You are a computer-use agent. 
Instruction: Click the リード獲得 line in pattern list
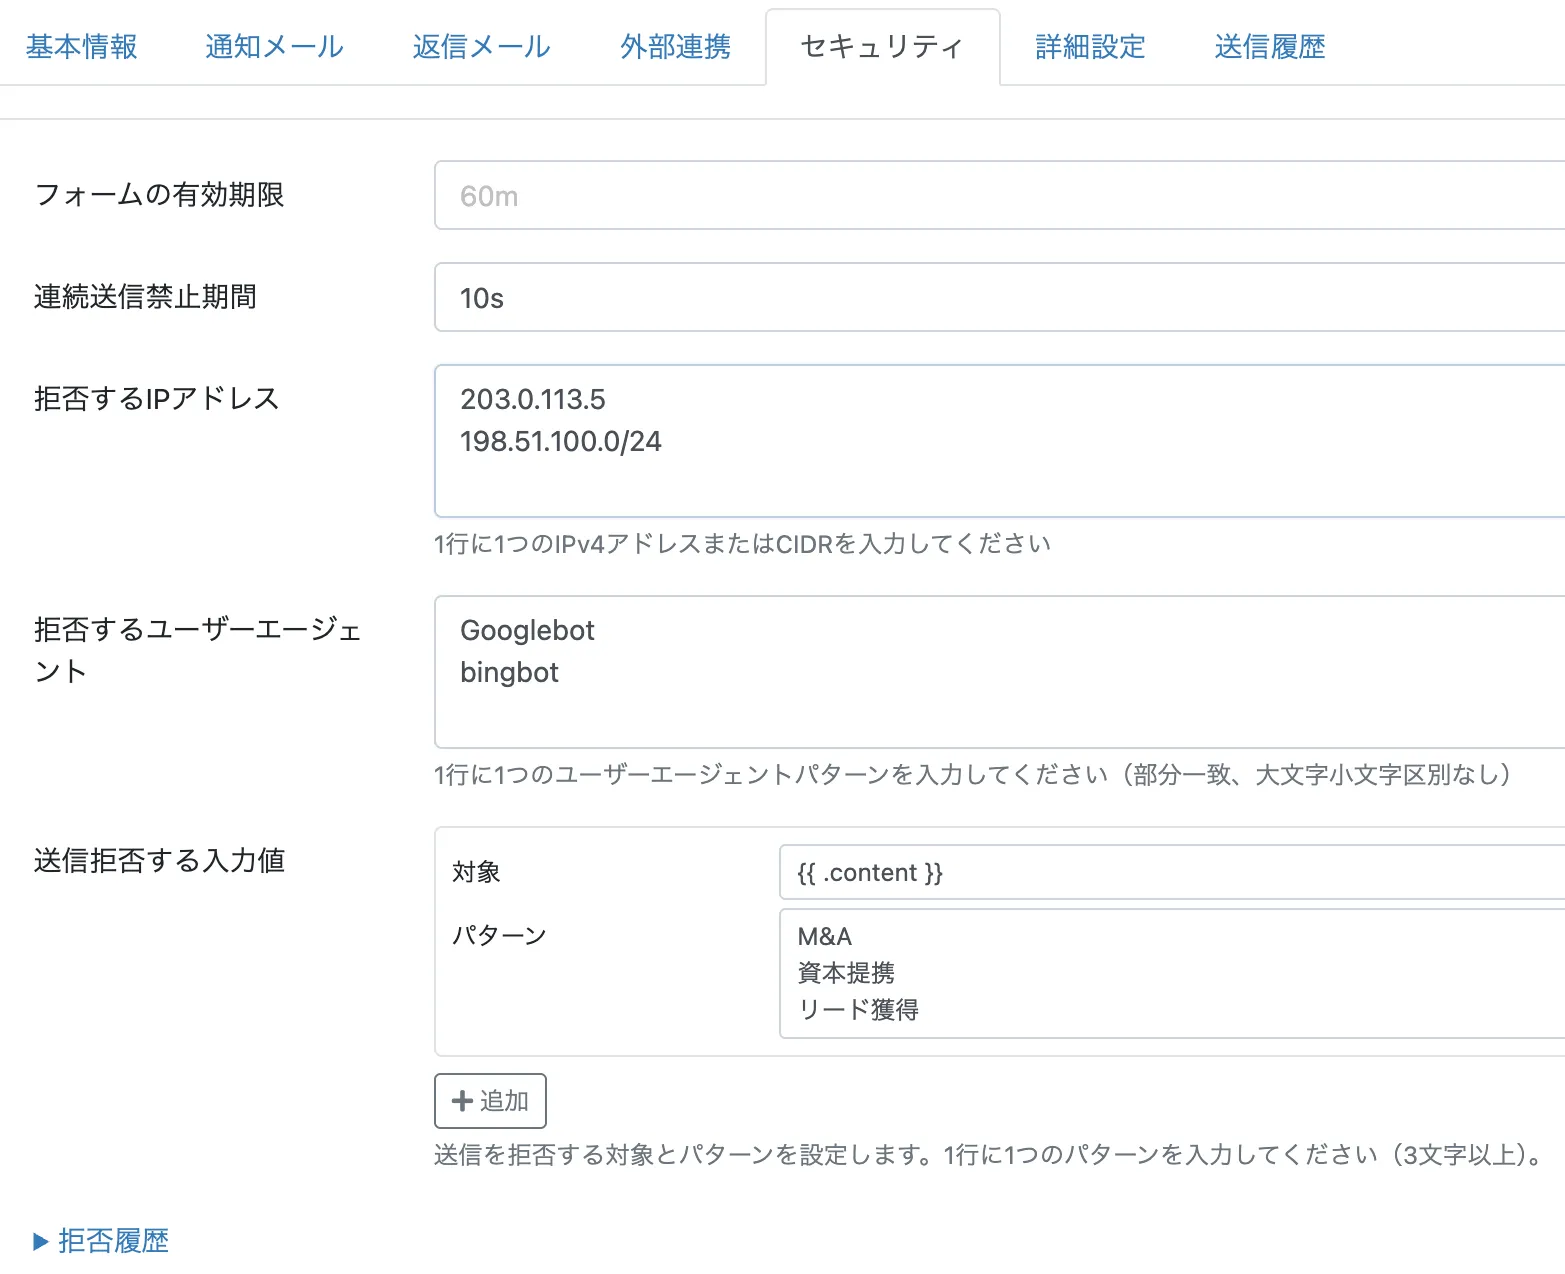point(858,1010)
